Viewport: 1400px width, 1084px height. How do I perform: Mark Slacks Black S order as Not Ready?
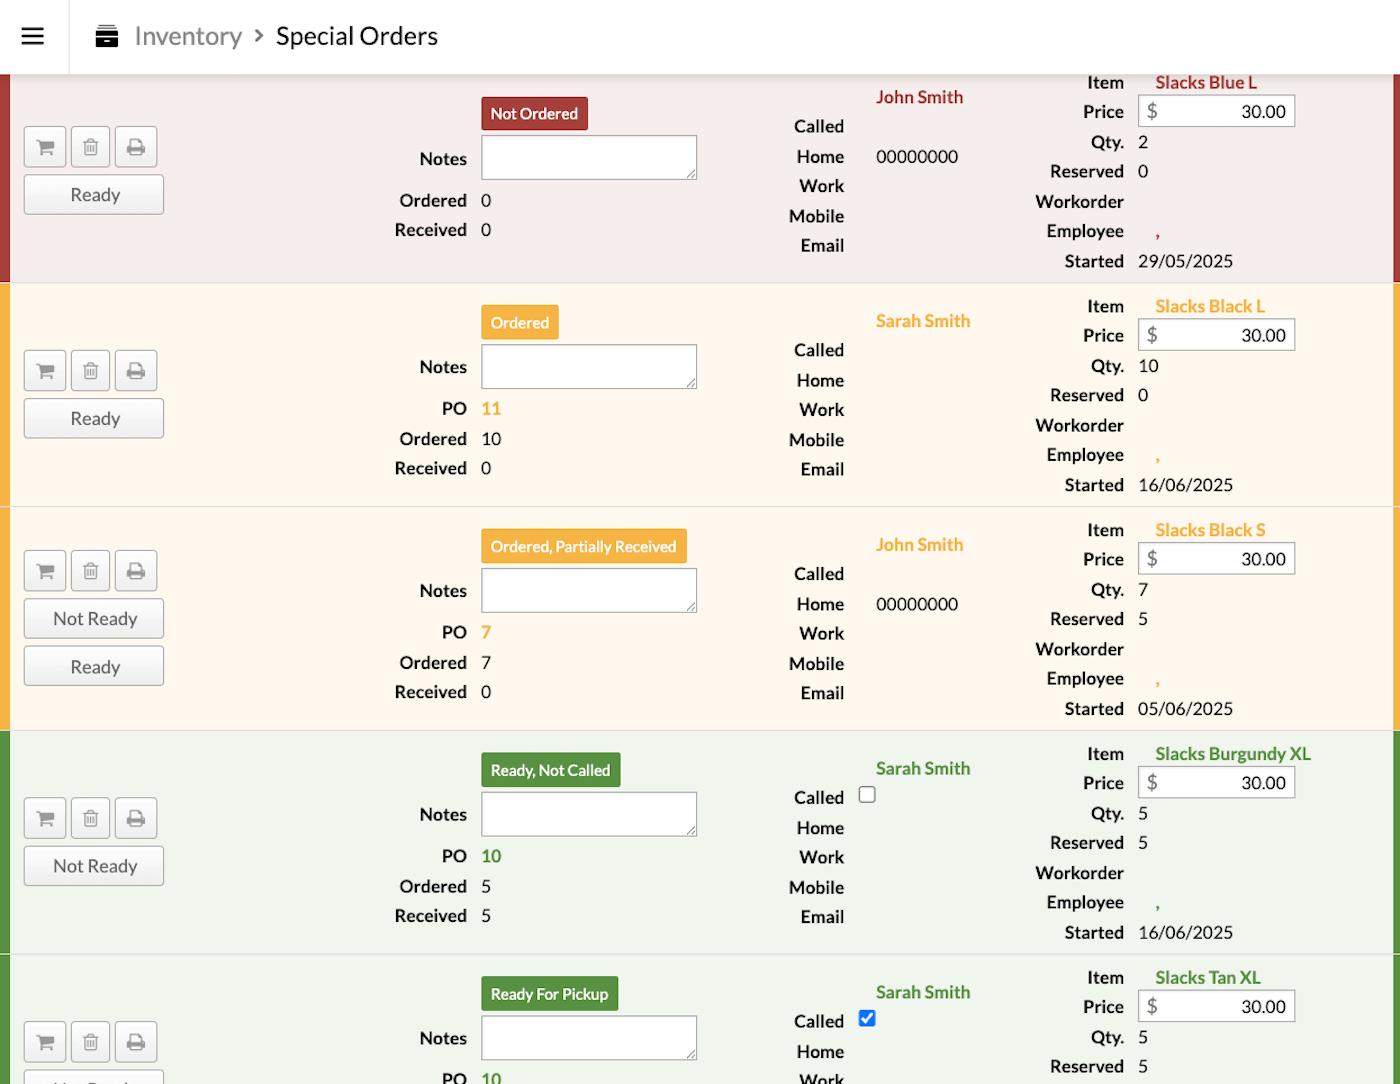[94, 619]
